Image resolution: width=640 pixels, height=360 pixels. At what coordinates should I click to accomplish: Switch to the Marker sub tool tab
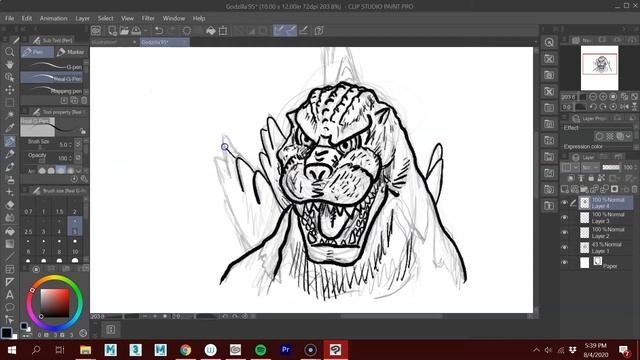[71, 52]
